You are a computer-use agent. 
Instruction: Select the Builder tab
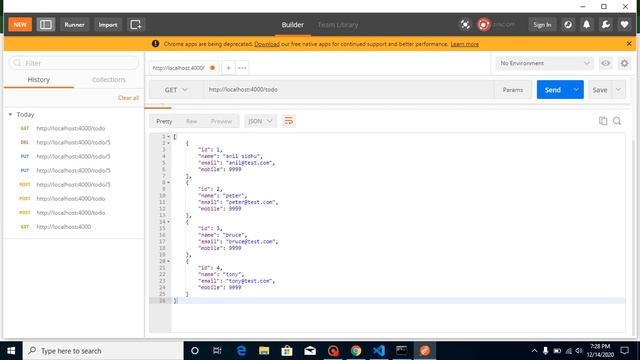(x=293, y=25)
